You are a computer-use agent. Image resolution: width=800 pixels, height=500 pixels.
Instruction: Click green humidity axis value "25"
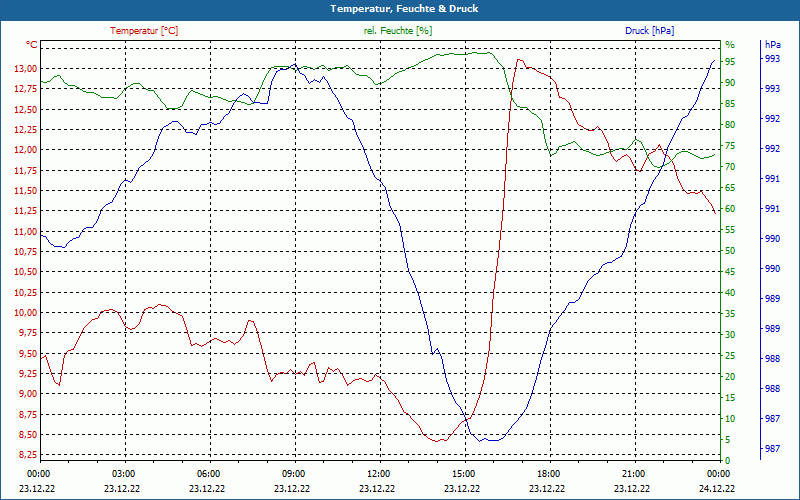pos(730,356)
